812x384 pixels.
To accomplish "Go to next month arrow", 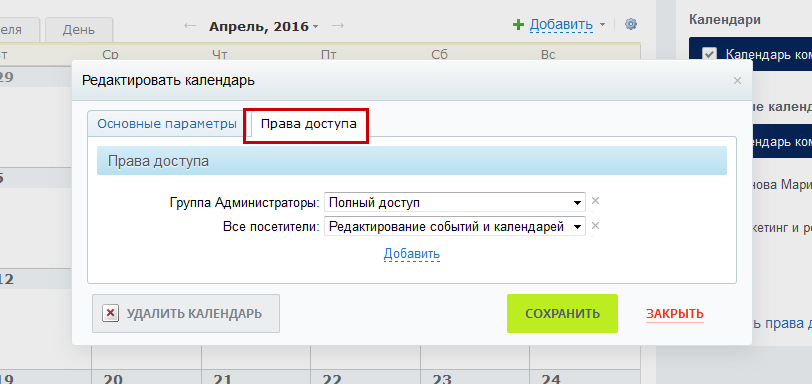I will pyautogui.click(x=338, y=25).
